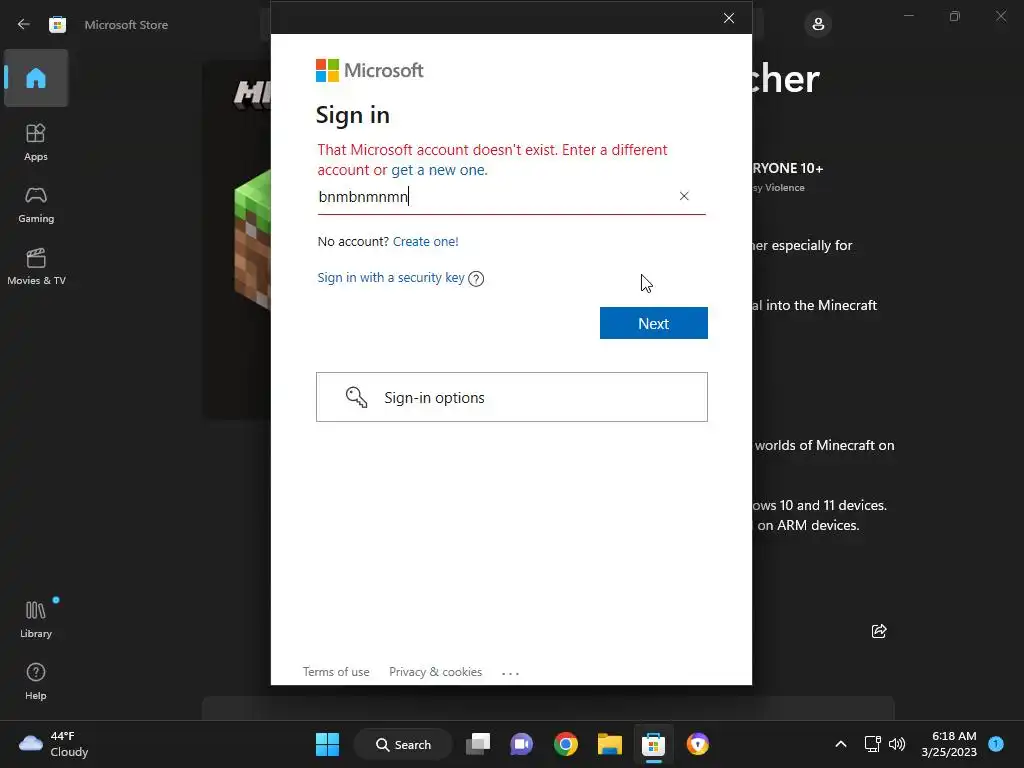
Task: Clear the email field with X icon
Action: tap(684, 196)
